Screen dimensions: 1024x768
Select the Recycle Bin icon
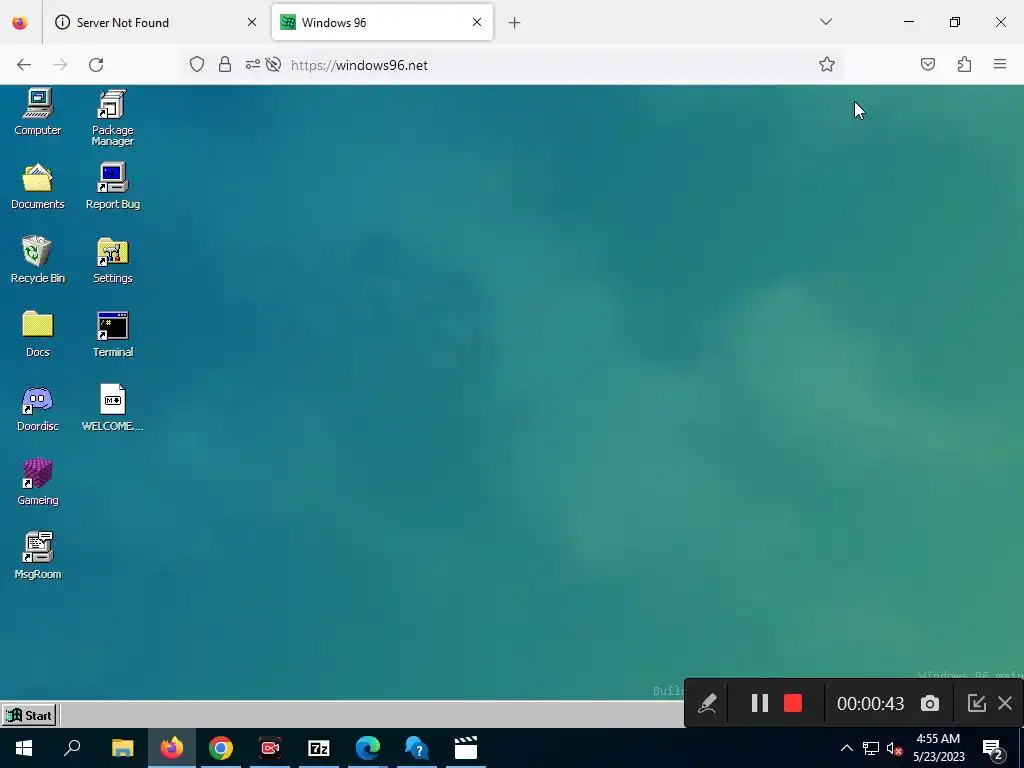coord(37,260)
